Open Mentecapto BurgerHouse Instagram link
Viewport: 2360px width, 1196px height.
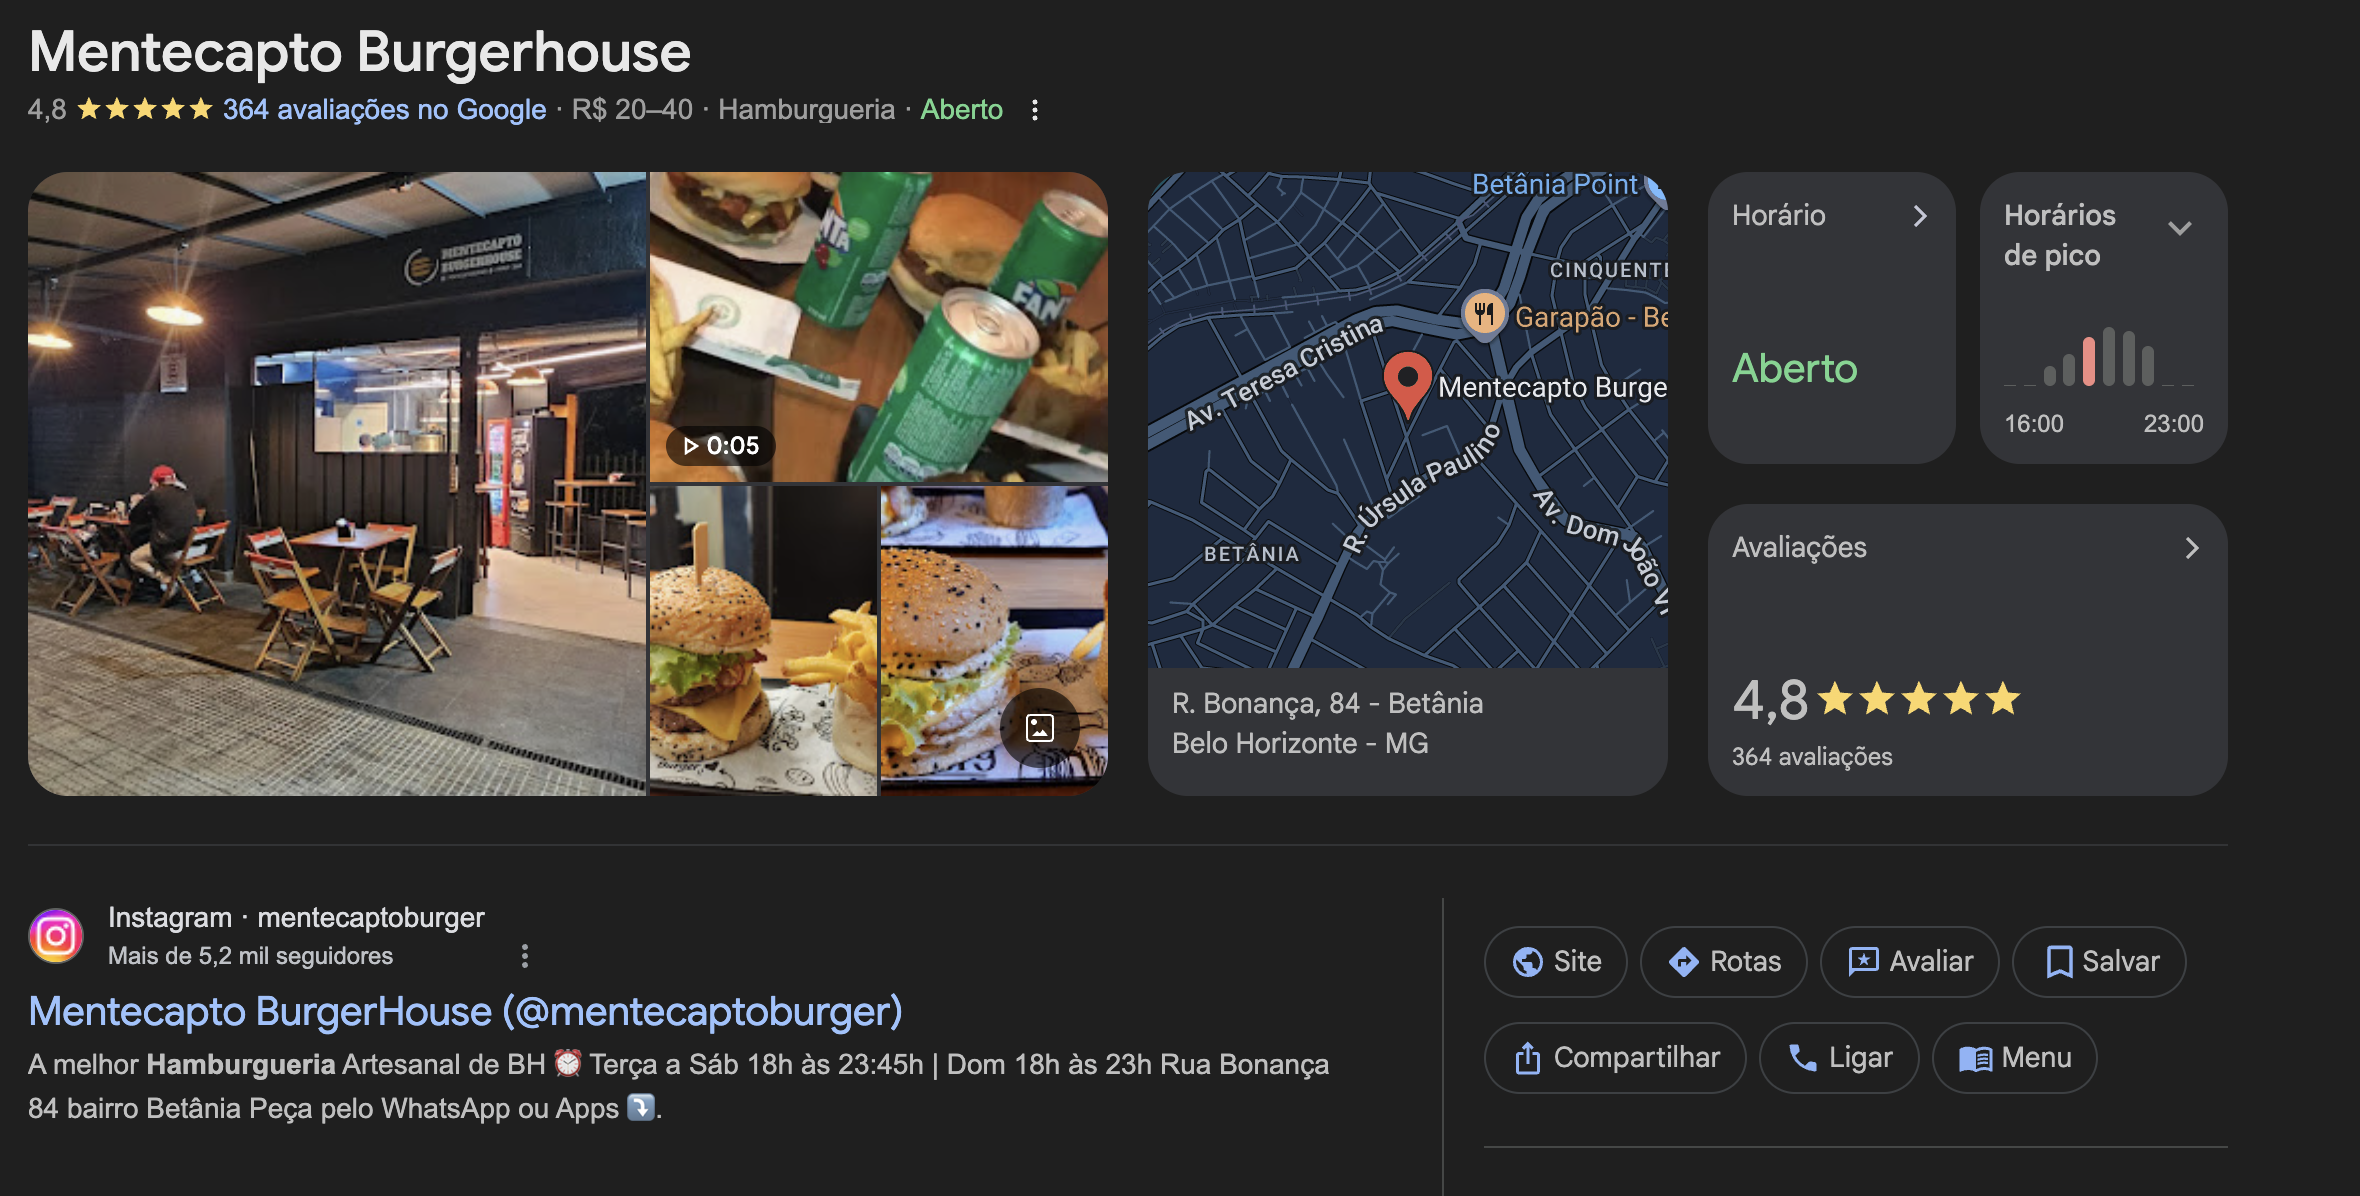[466, 1012]
